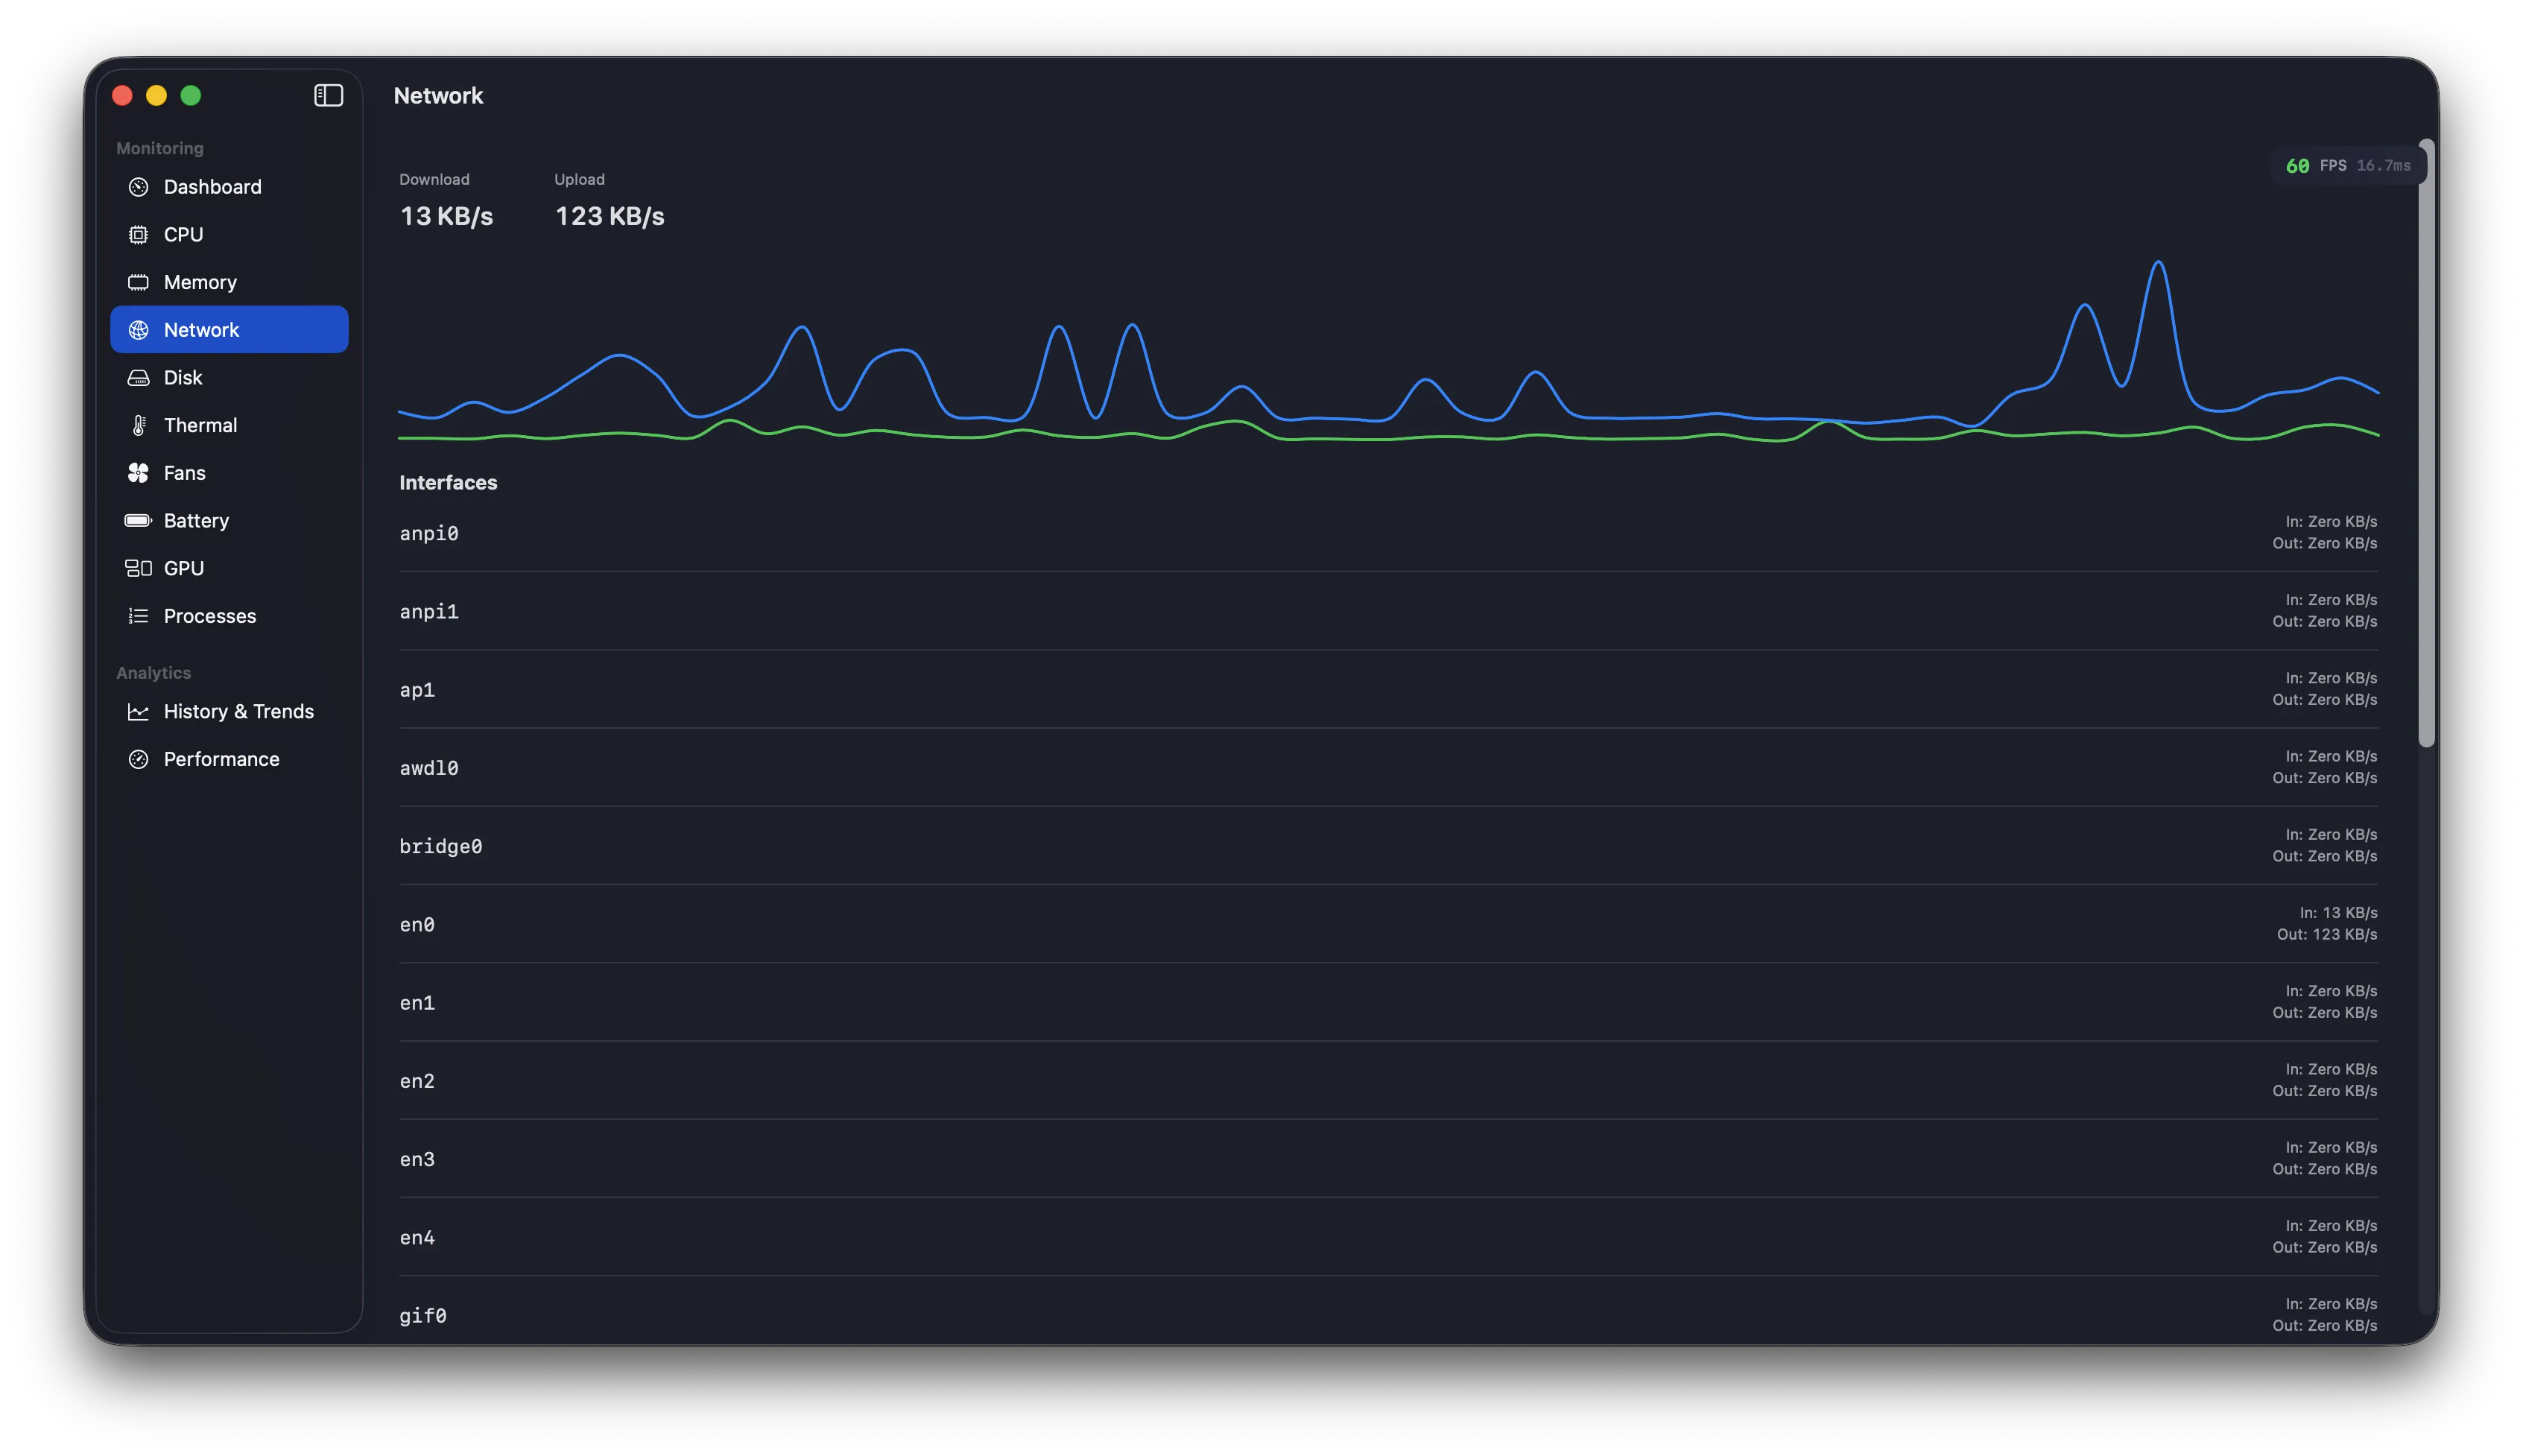The image size is (2523, 1456).
Task: Click the green fullscreen window button
Action: pos(191,95)
